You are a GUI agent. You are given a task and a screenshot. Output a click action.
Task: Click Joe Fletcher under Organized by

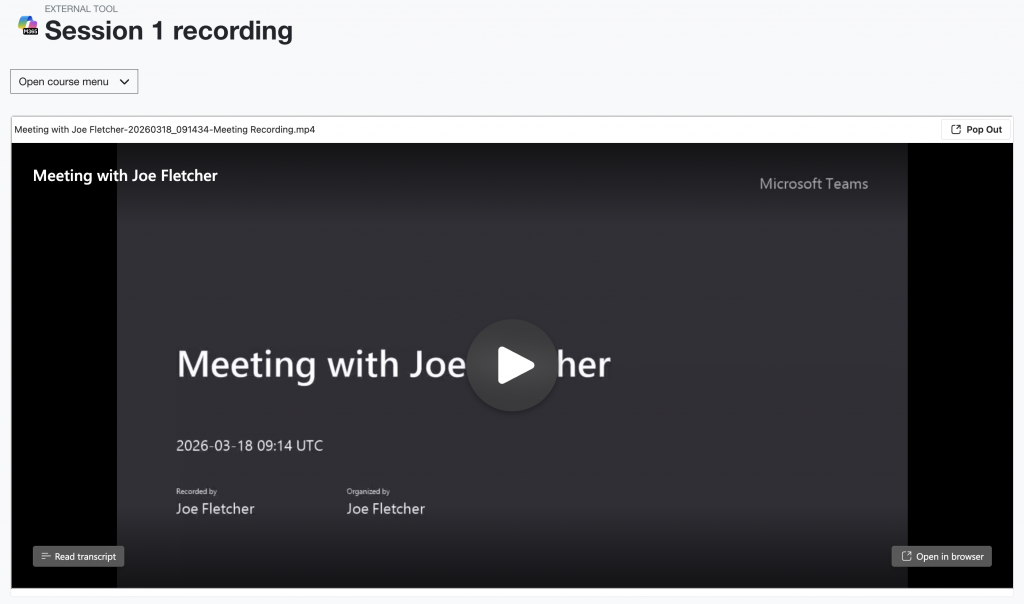click(x=385, y=509)
